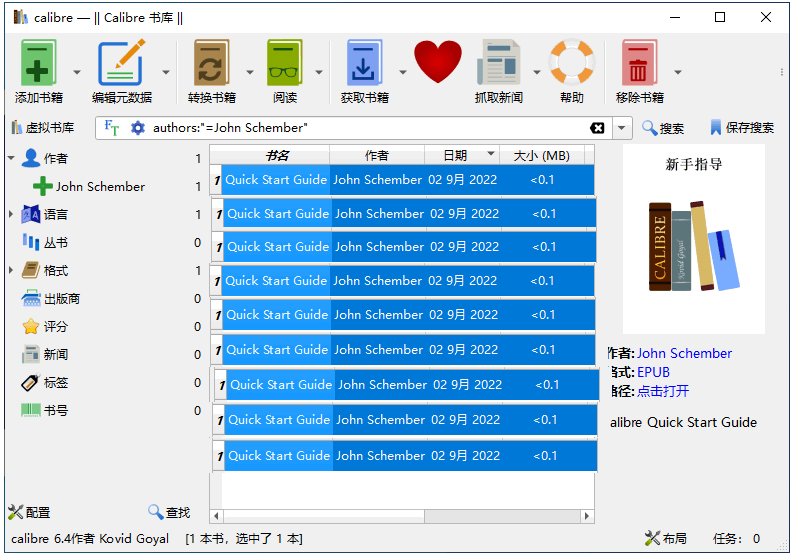Click the horizontal scrollbar left arrow
This screenshot has width=793, height=555.
(x=216, y=516)
